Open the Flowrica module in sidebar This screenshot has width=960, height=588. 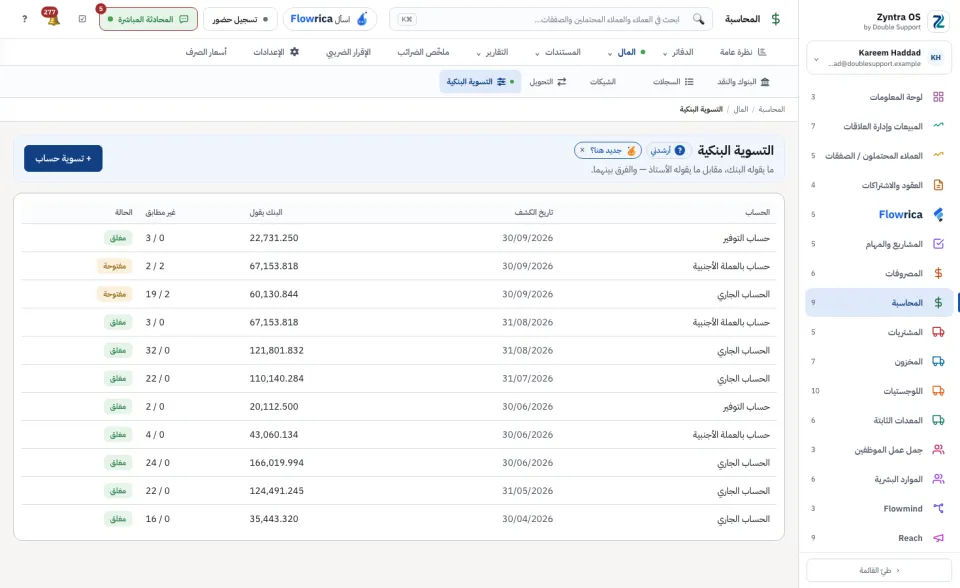click(x=879, y=214)
